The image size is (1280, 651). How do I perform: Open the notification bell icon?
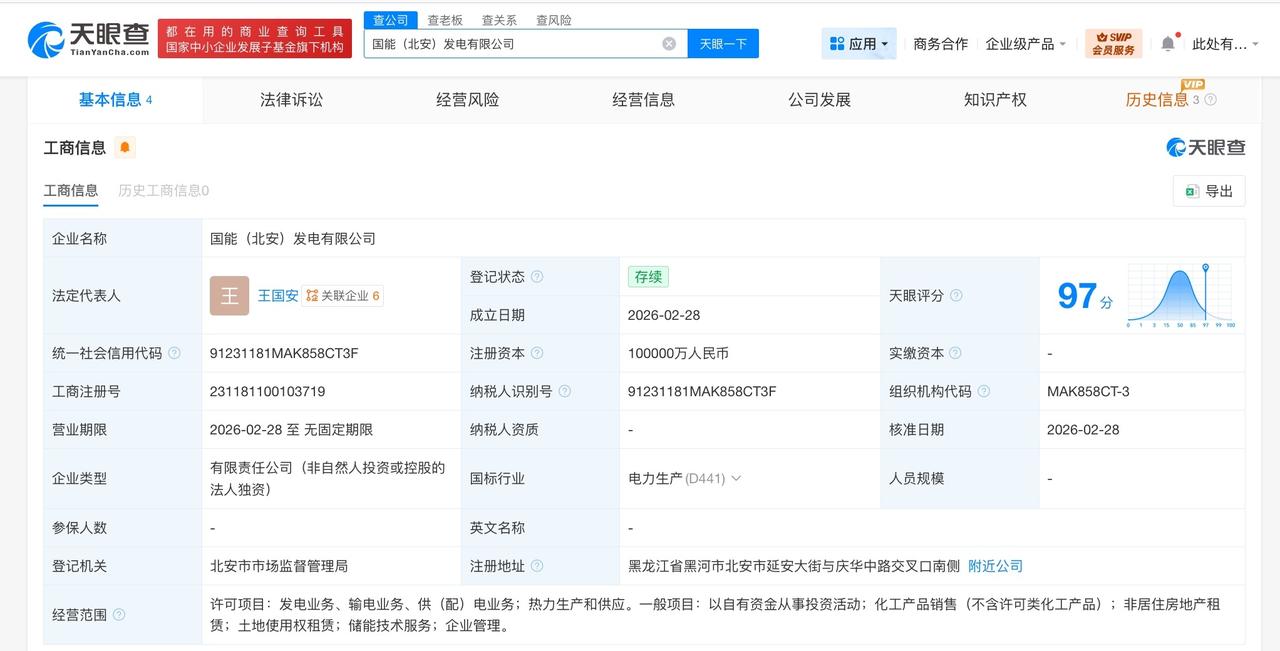1166,44
